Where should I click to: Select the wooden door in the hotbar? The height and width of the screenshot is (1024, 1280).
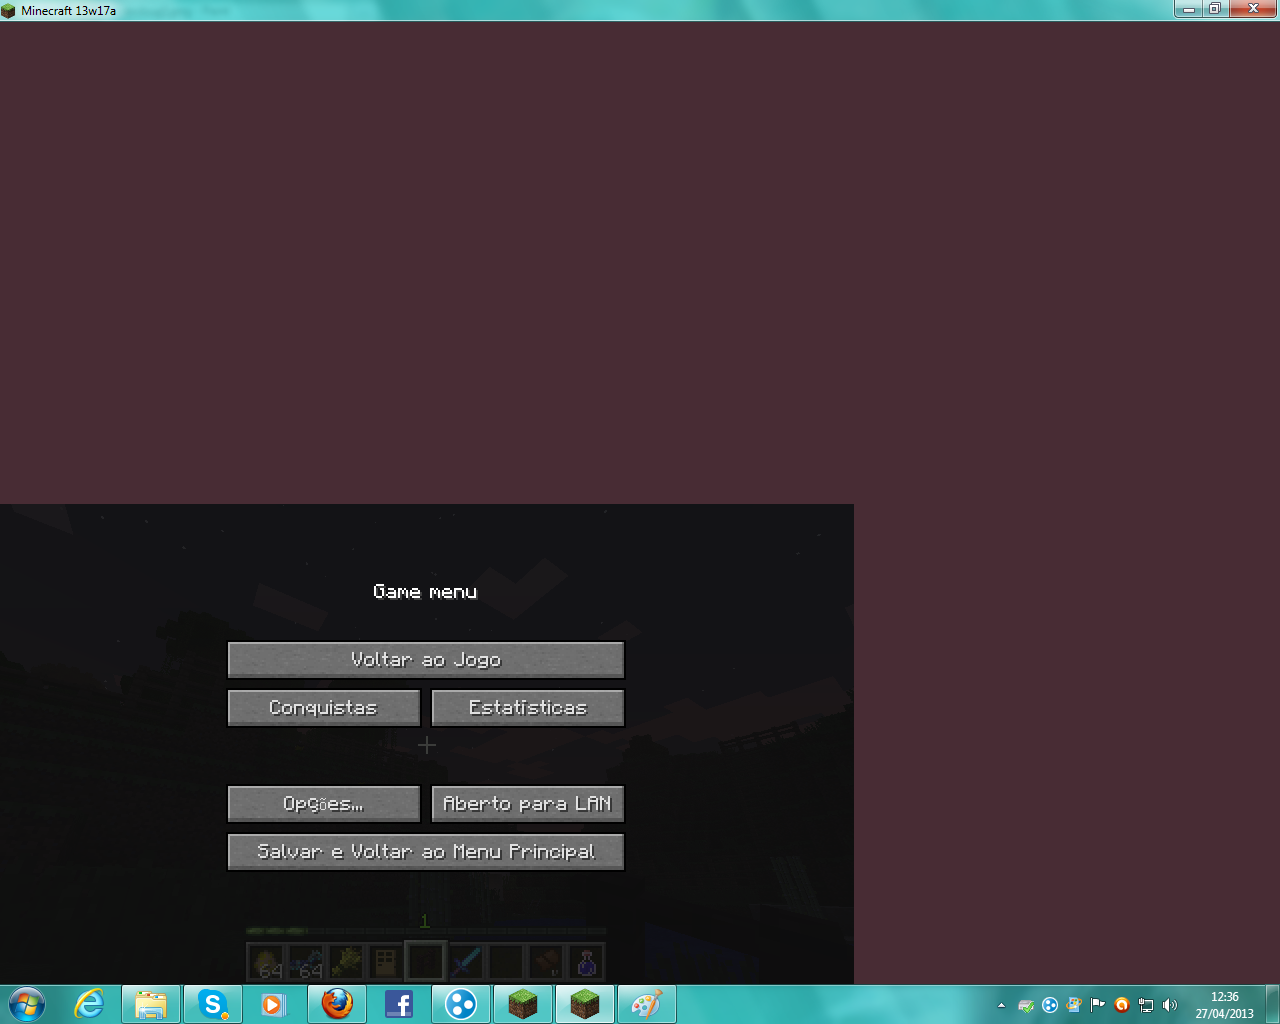385,962
